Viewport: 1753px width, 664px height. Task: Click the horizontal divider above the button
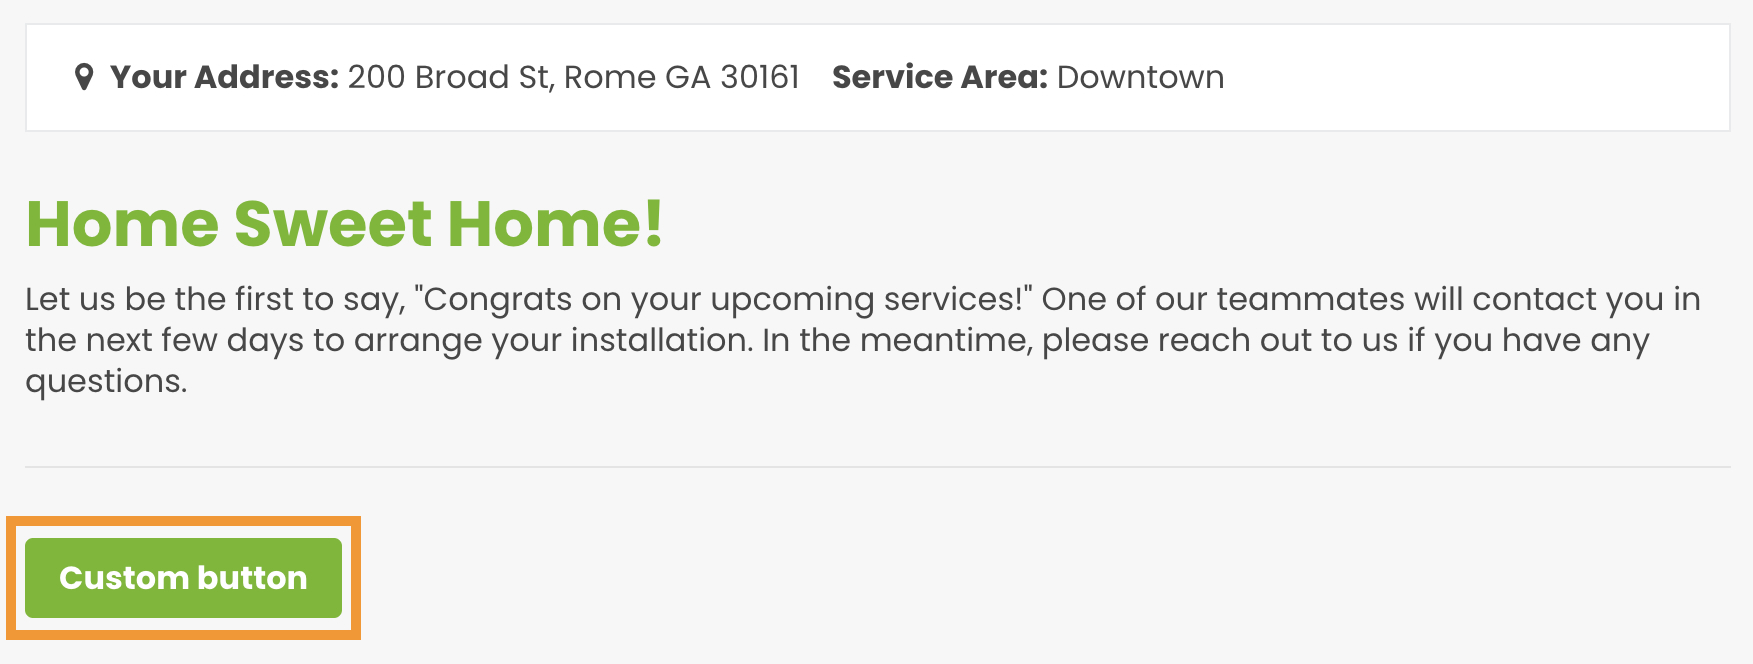(877, 467)
